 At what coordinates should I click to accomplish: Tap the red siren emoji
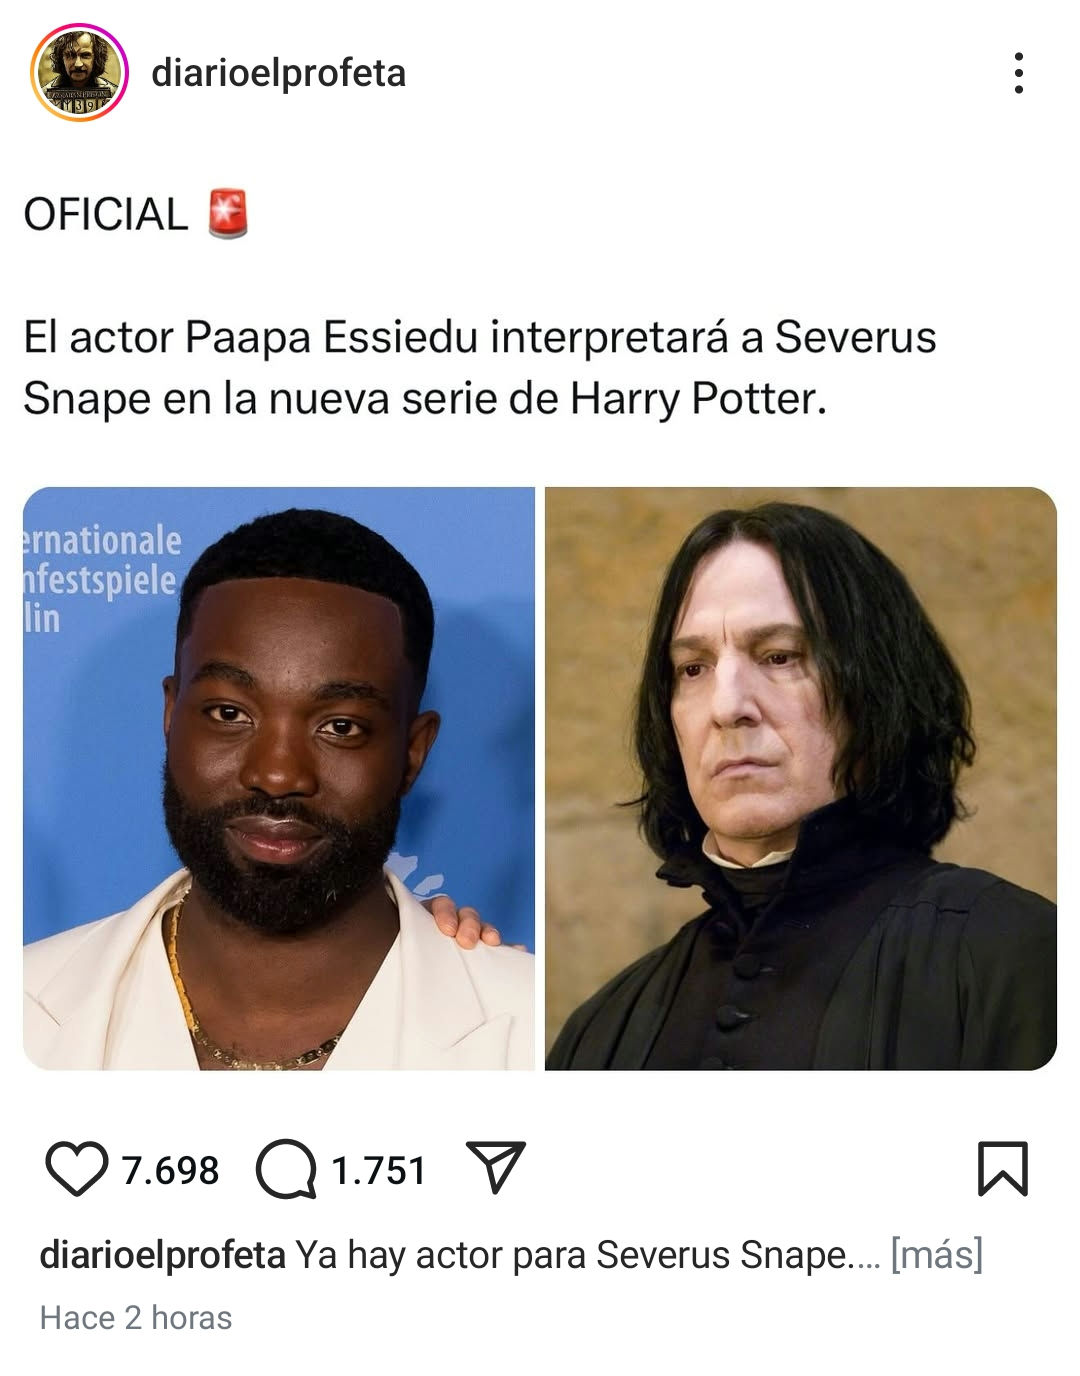(228, 214)
